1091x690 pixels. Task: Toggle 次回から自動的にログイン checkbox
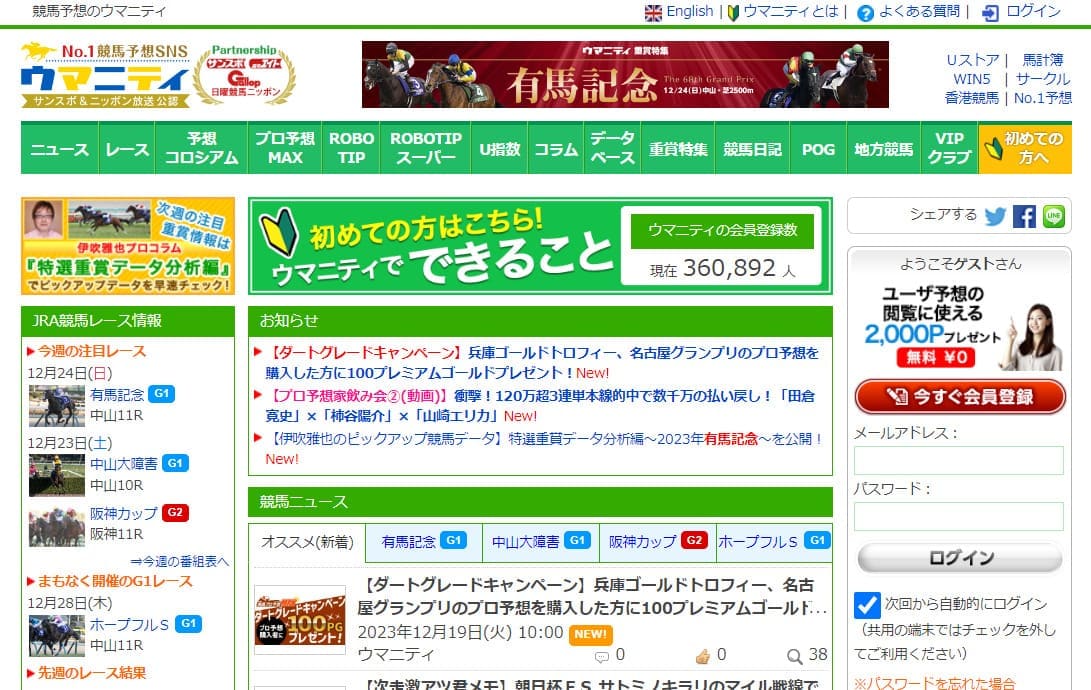click(867, 604)
